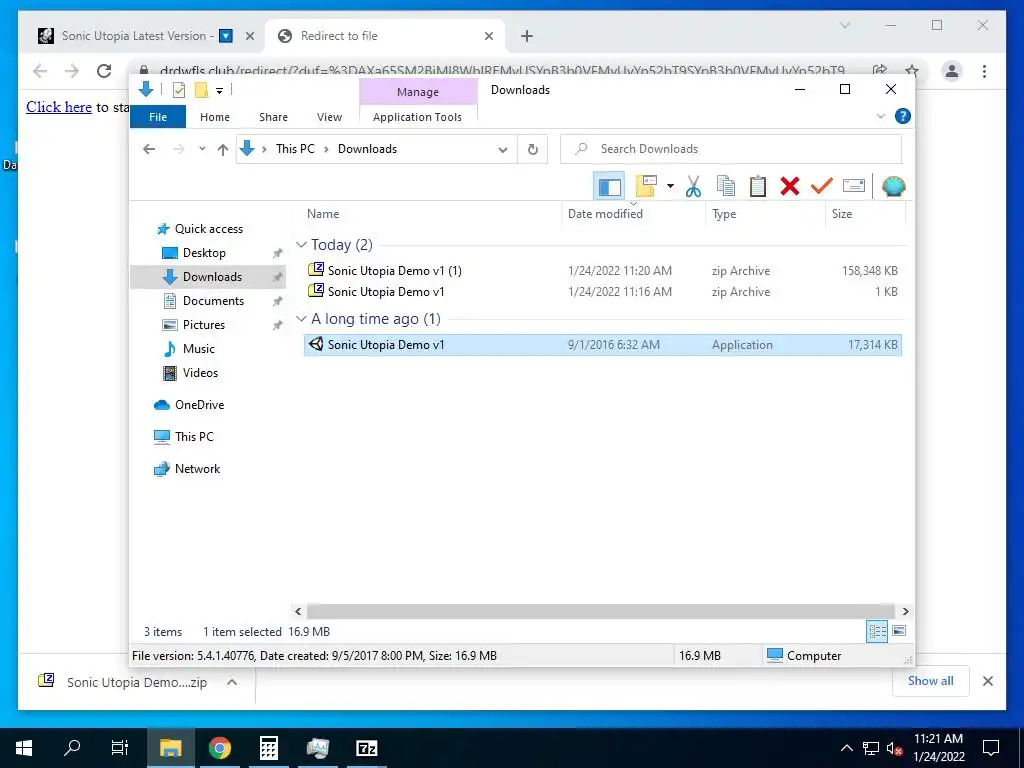The height and width of the screenshot is (768, 1024).
Task: Open the address bar history dropdown
Action: tap(503, 150)
